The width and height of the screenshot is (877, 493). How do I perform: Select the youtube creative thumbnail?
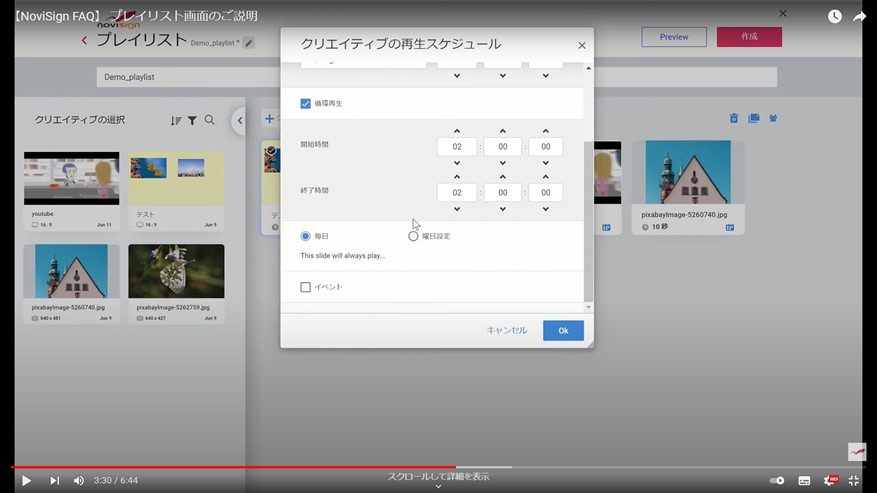[x=72, y=178]
